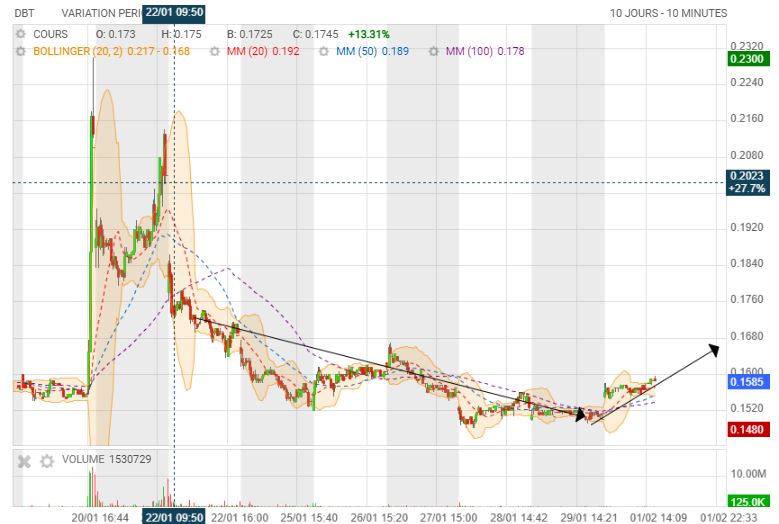This screenshot has height=524, width=779.
Task: Click the 0.1760 price axis label
Action: (747, 299)
